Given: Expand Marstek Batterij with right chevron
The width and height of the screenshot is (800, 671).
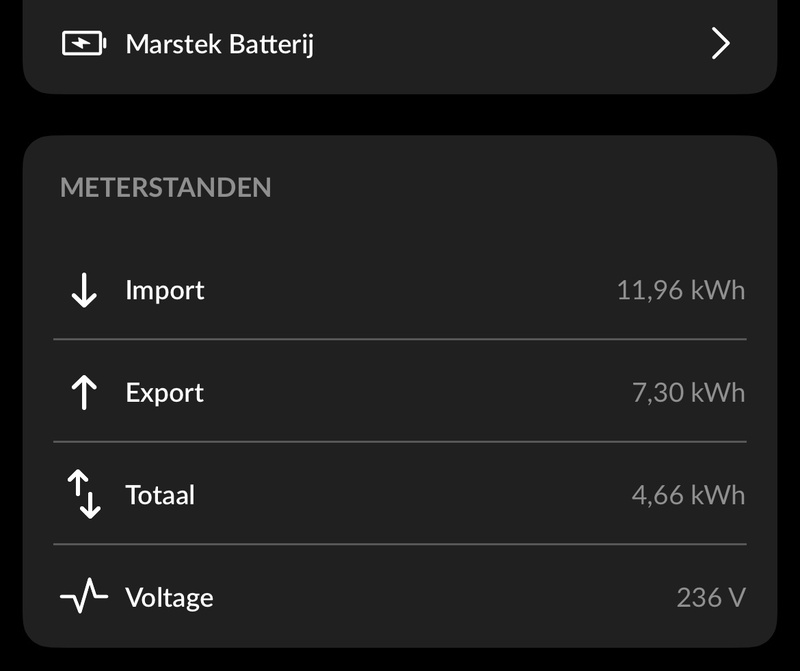Looking at the screenshot, I should click(x=720, y=44).
